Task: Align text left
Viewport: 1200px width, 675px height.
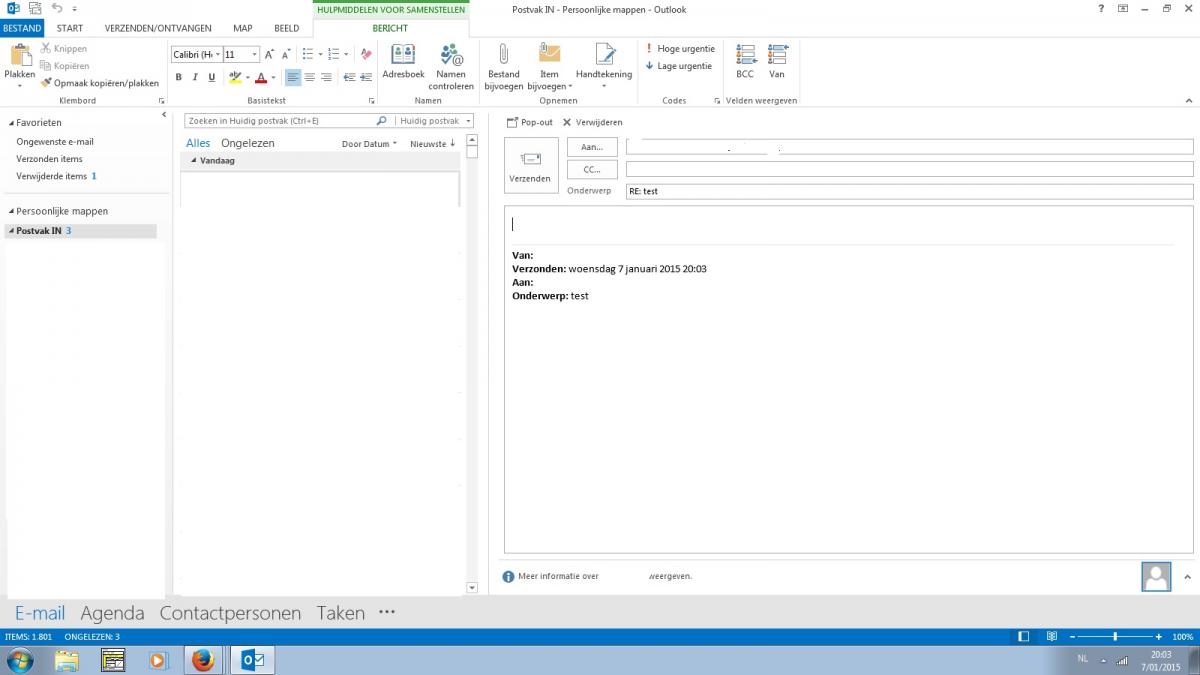Action: pos(293,77)
